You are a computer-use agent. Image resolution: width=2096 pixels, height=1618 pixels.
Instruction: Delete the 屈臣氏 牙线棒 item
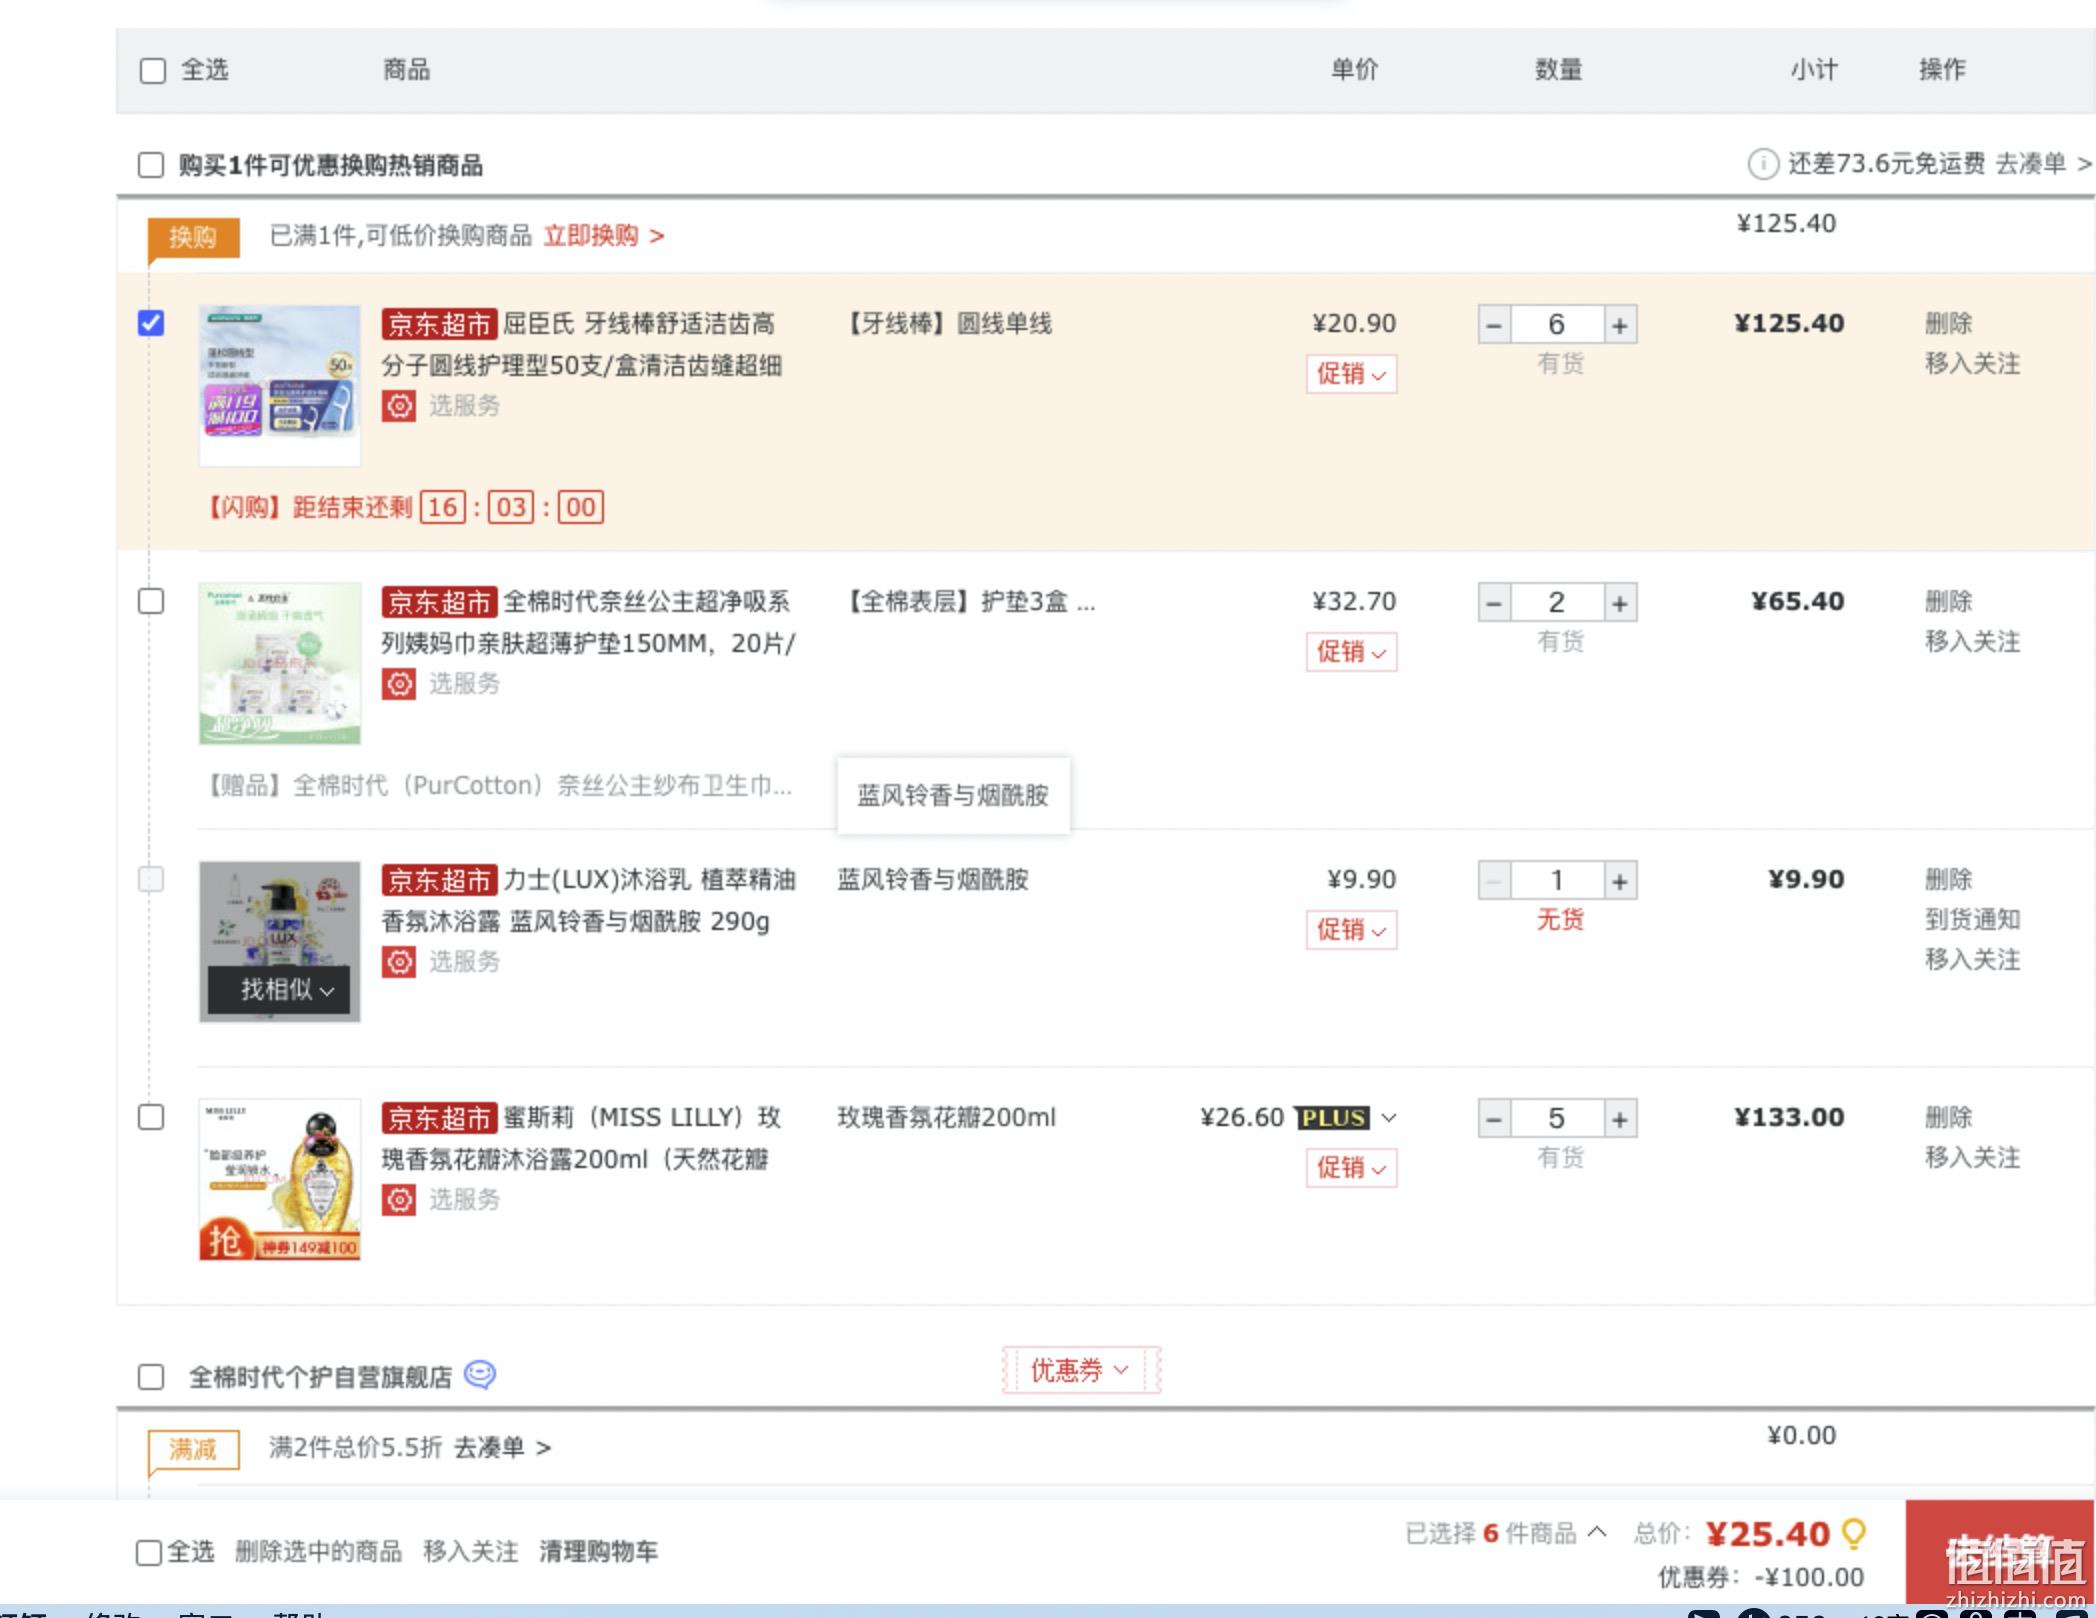[1948, 324]
